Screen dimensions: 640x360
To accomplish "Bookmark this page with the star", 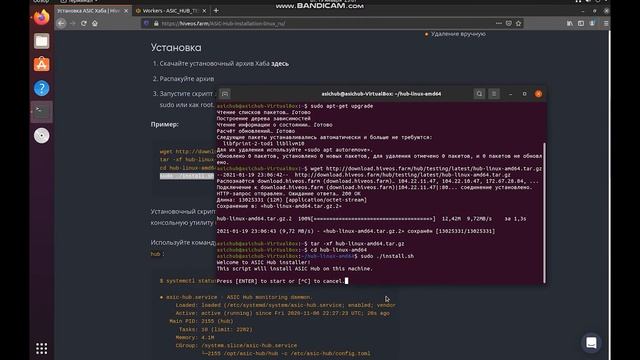I will tap(518, 23).
